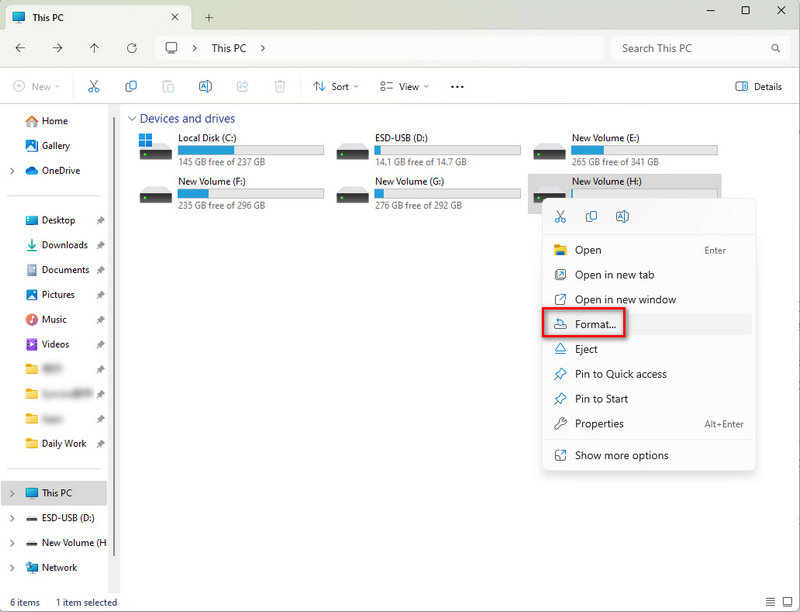The width and height of the screenshot is (800, 612).
Task: Switch to details list view in the status bar
Action: point(770,602)
